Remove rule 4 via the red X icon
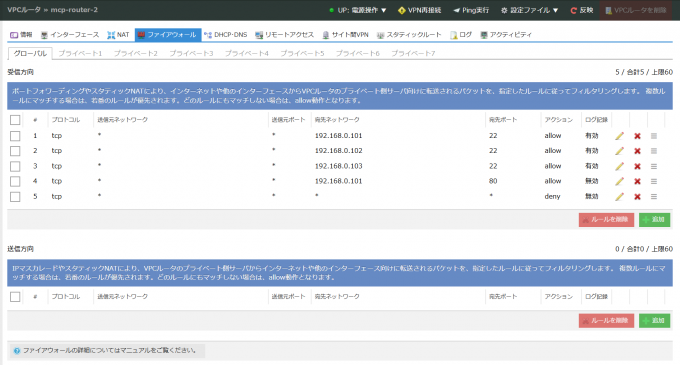The width and height of the screenshot is (680, 365). pos(637,182)
